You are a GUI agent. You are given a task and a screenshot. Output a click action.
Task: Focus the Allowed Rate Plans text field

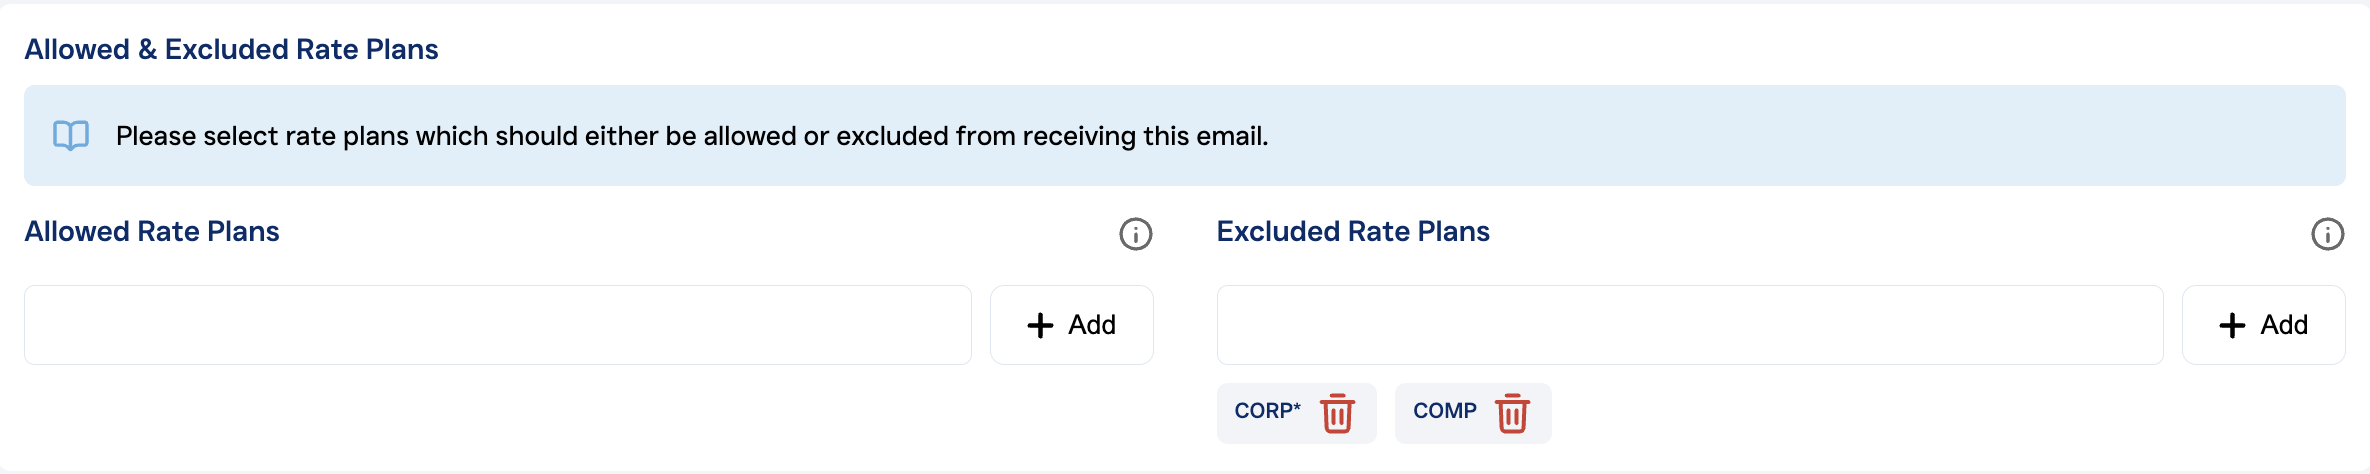tap(497, 325)
